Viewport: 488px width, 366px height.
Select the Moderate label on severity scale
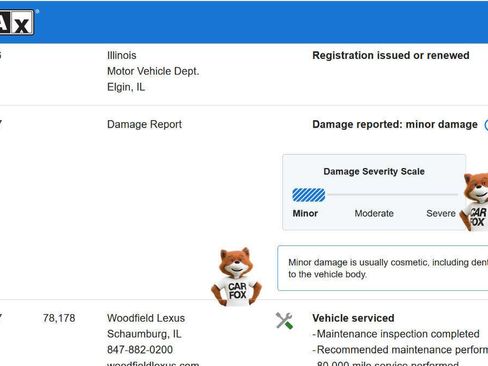click(x=374, y=213)
